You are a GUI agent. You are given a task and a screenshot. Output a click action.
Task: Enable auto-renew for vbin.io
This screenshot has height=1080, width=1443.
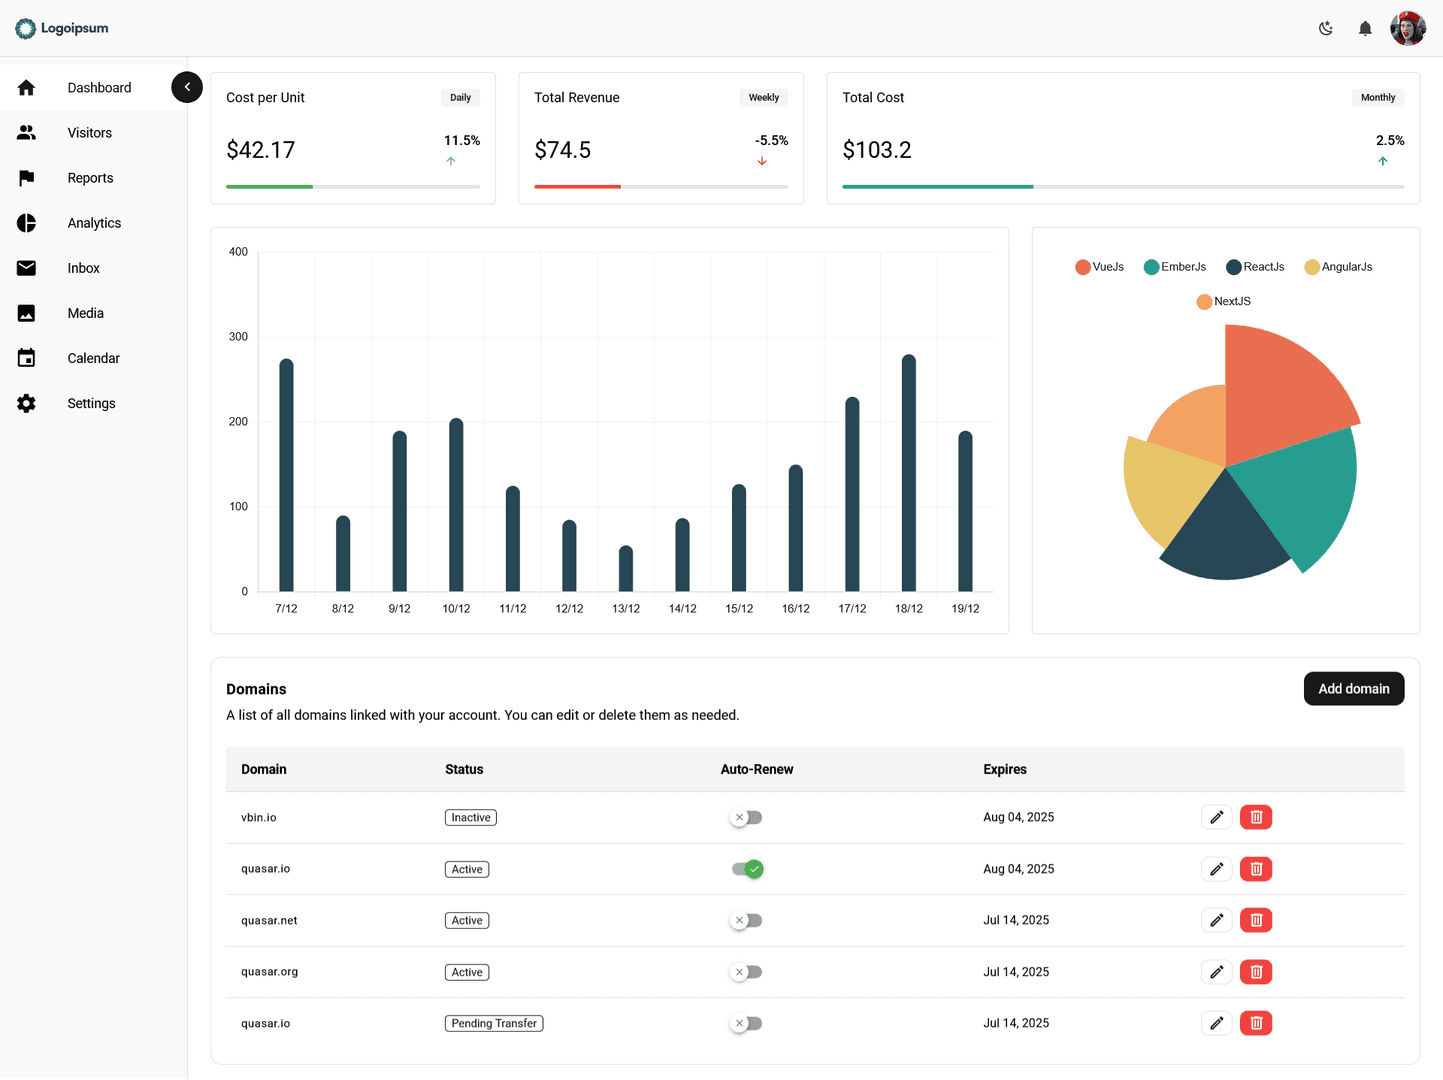(x=747, y=817)
